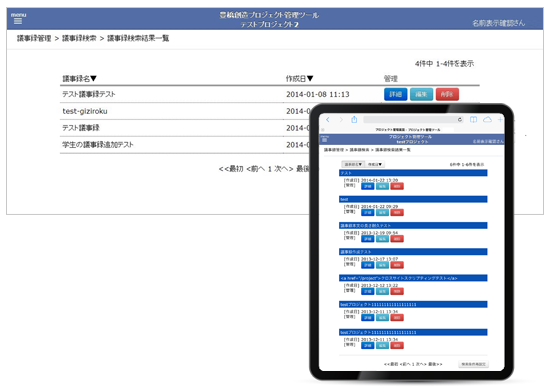This screenshot has width=550, height=388.
Task: Tap 削除 for tablet entry dated 2014-01-22 09:29
Action: [397, 213]
